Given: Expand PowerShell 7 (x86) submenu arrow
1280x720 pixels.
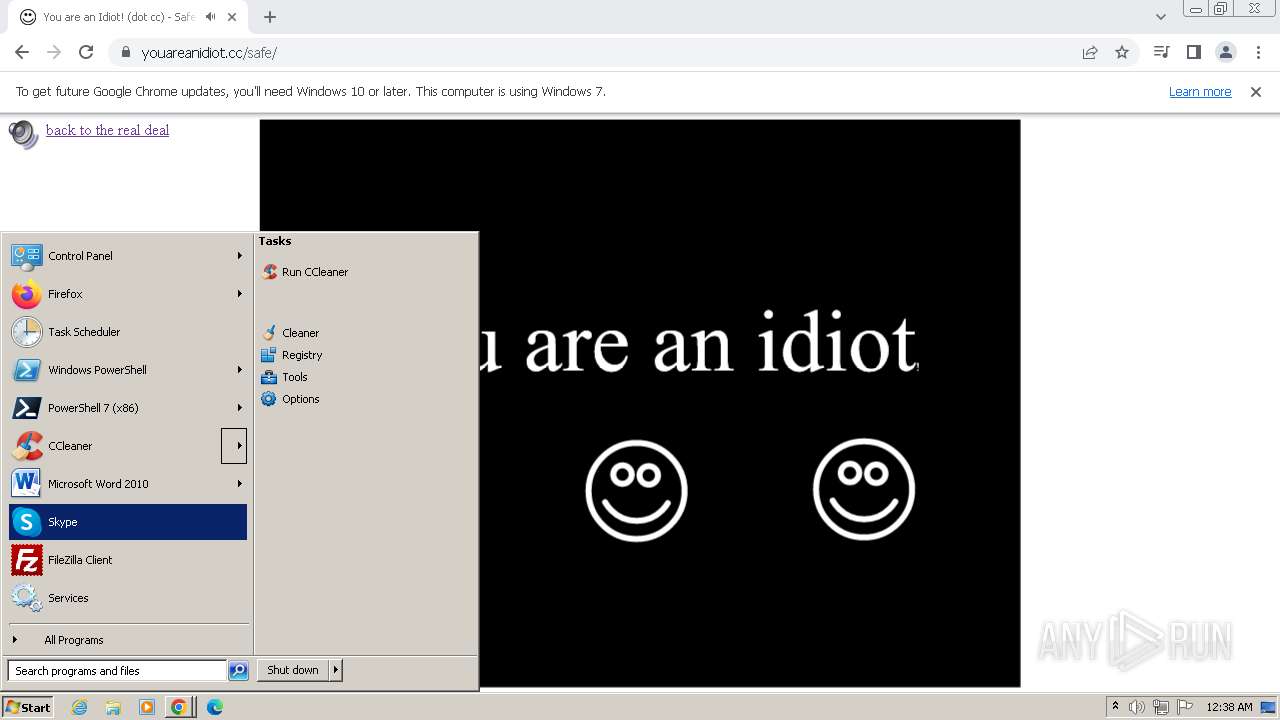Looking at the screenshot, I should 239,408.
